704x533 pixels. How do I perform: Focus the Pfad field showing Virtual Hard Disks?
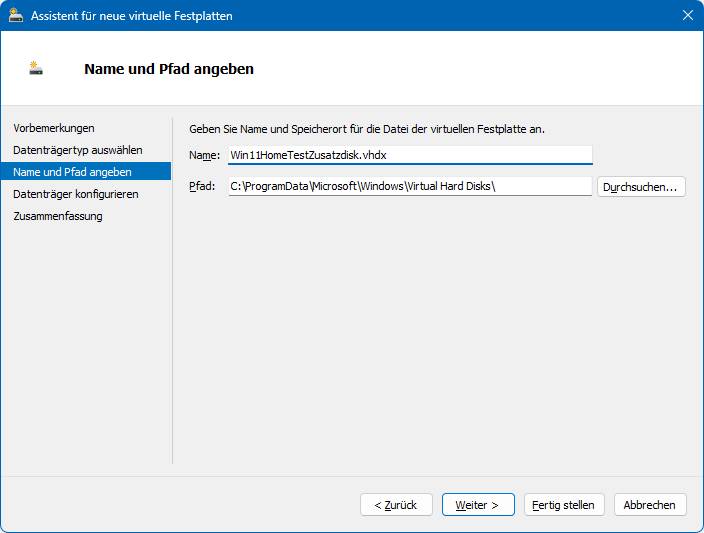[x=410, y=186]
